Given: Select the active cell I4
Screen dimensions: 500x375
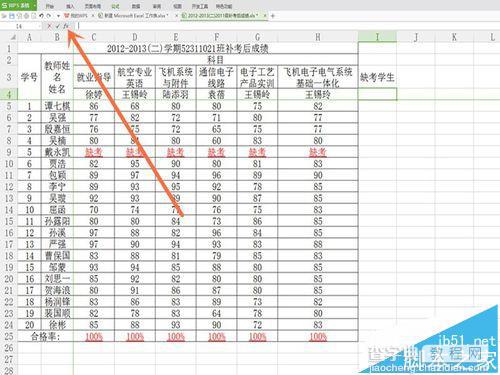Looking at the screenshot, I should coord(377,94).
